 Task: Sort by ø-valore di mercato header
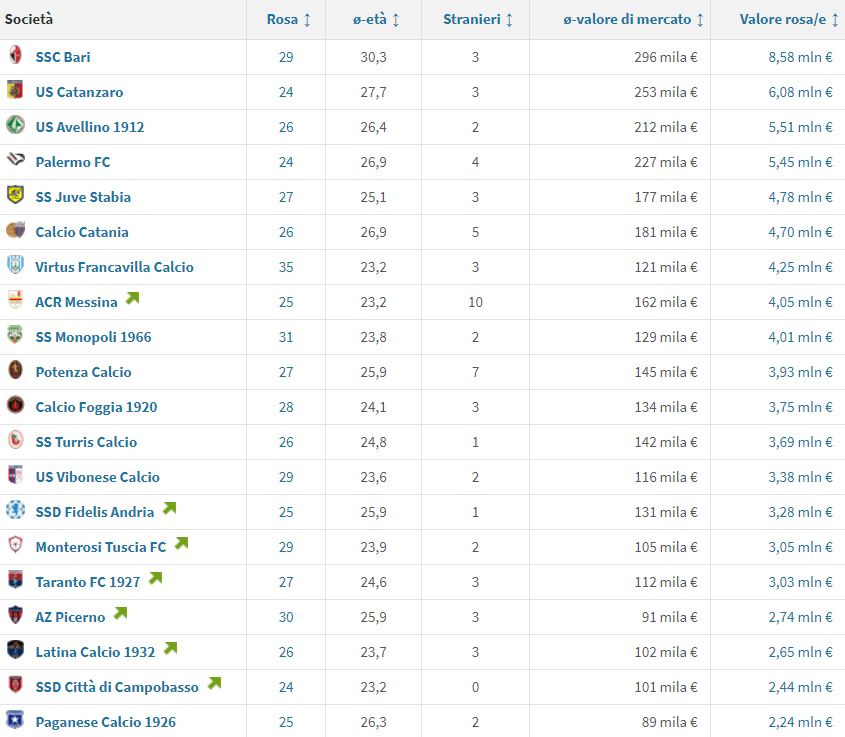click(633, 19)
